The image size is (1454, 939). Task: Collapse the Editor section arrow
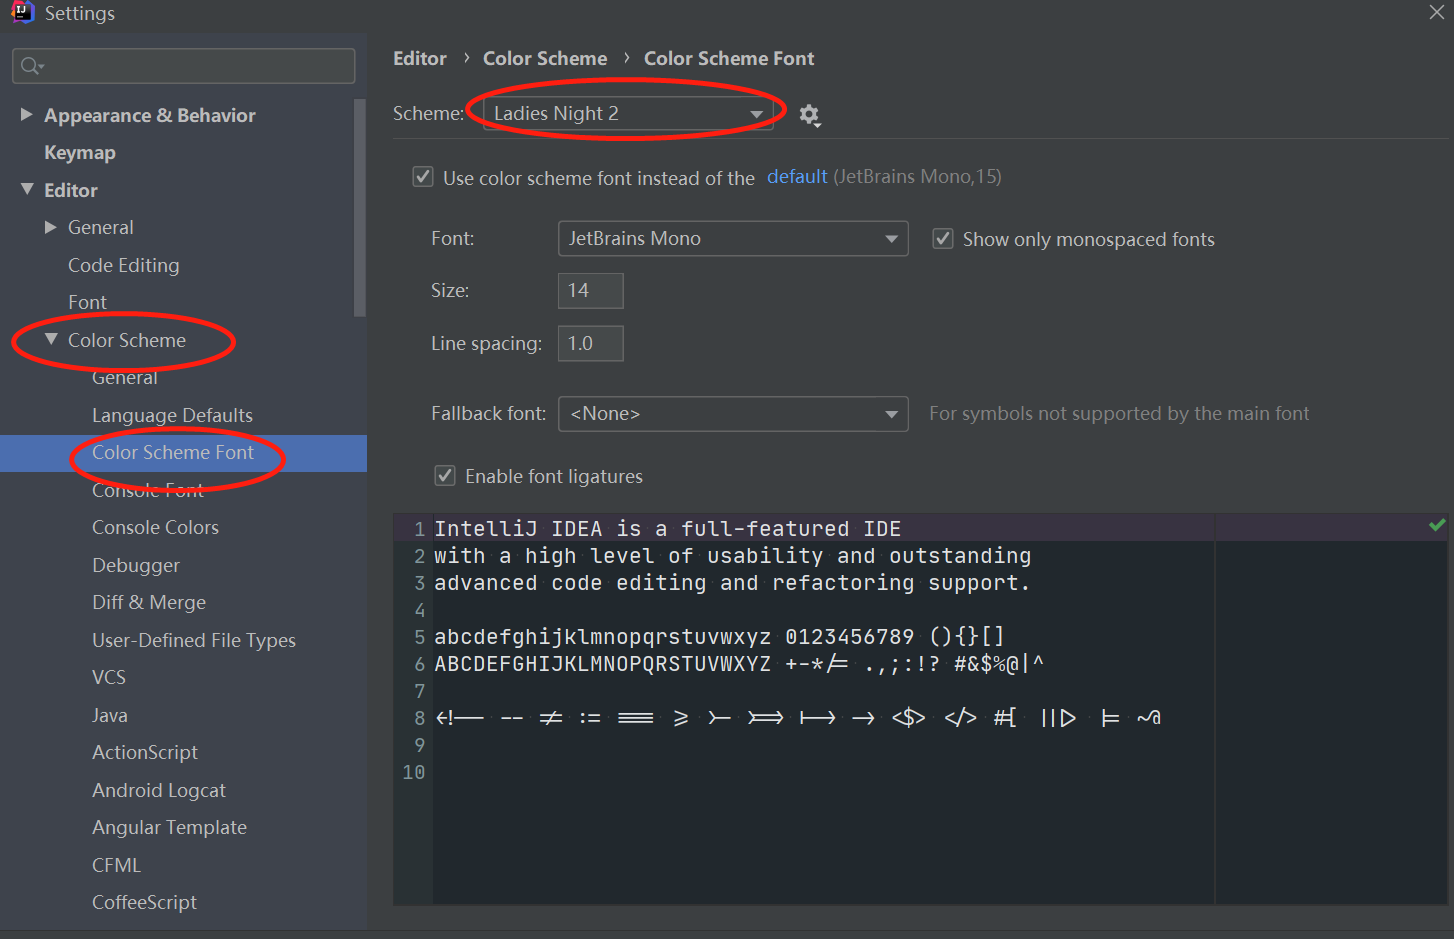[x=27, y=189]
